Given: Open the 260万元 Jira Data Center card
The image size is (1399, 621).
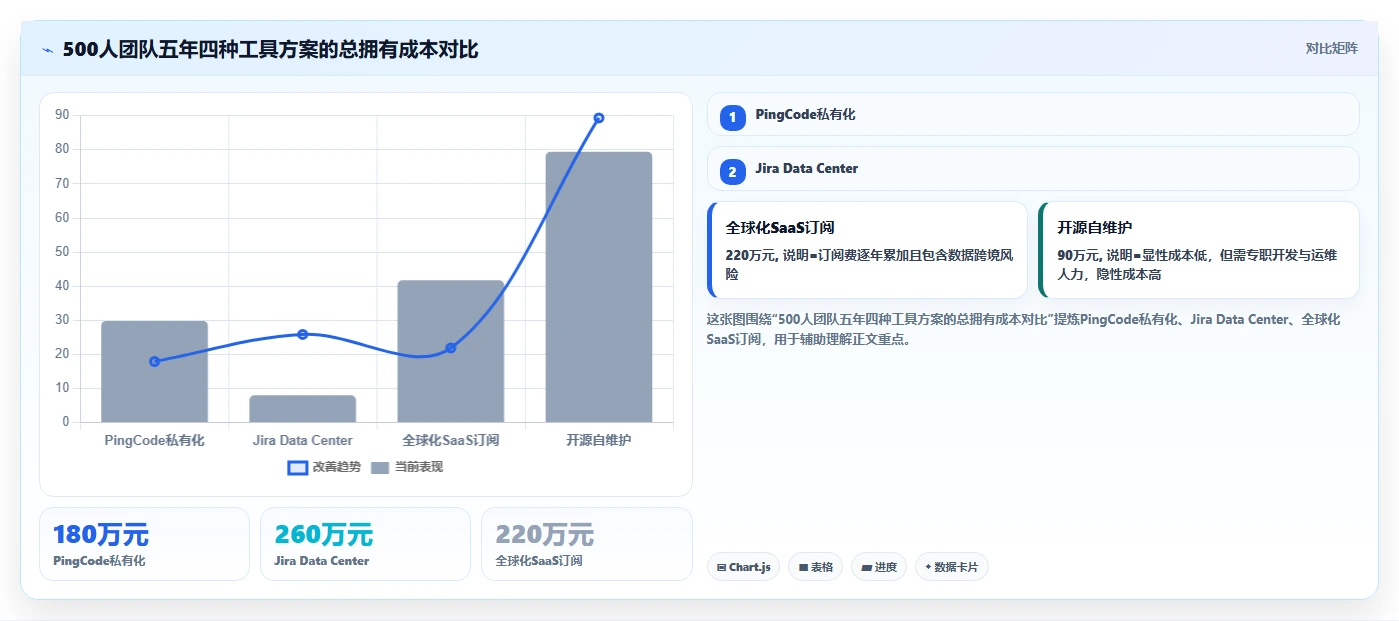Looking at the screenshot, I should coord(365,544).
